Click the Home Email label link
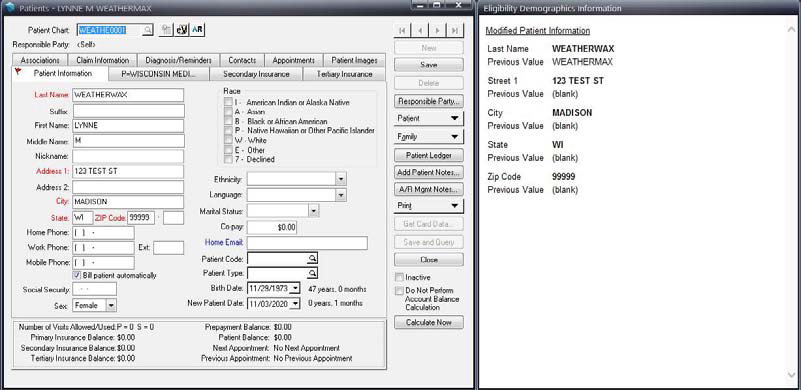 [x=224, y=242]
